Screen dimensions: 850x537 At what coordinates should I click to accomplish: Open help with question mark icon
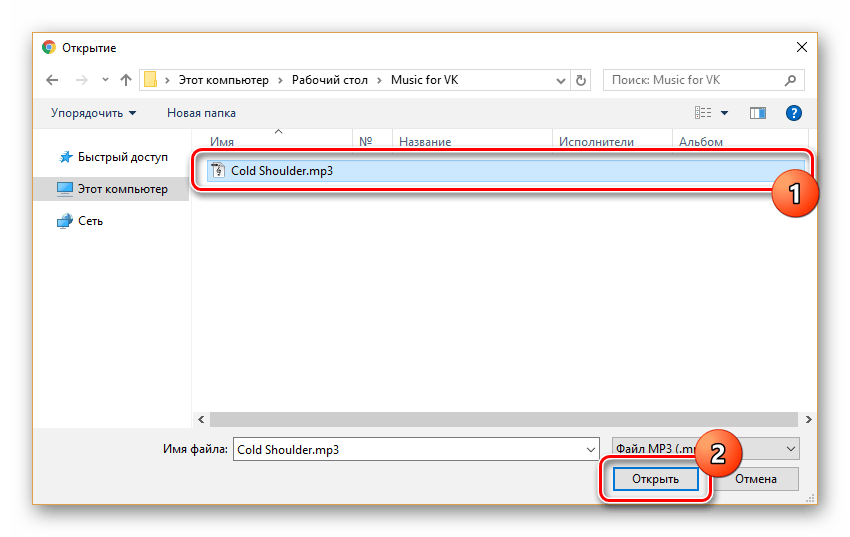794,113
